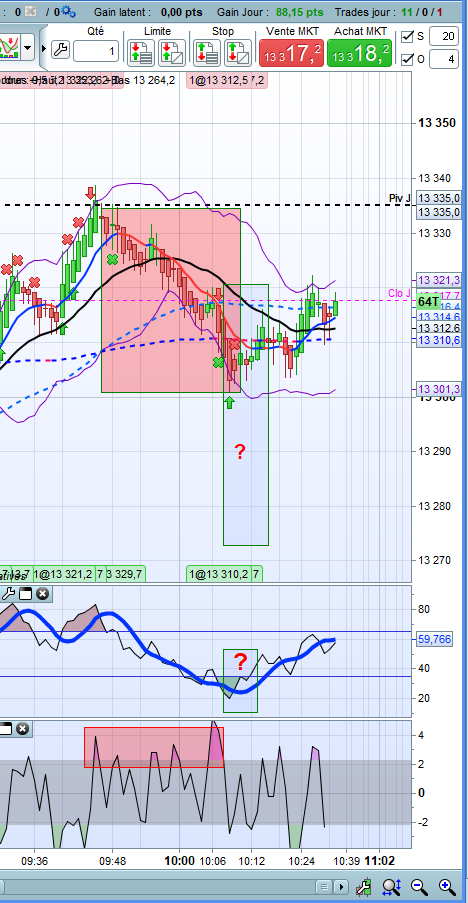Screen dimensions: 468x903
Task: Close the stochastic indicator panel
Action: coord(43,594)
